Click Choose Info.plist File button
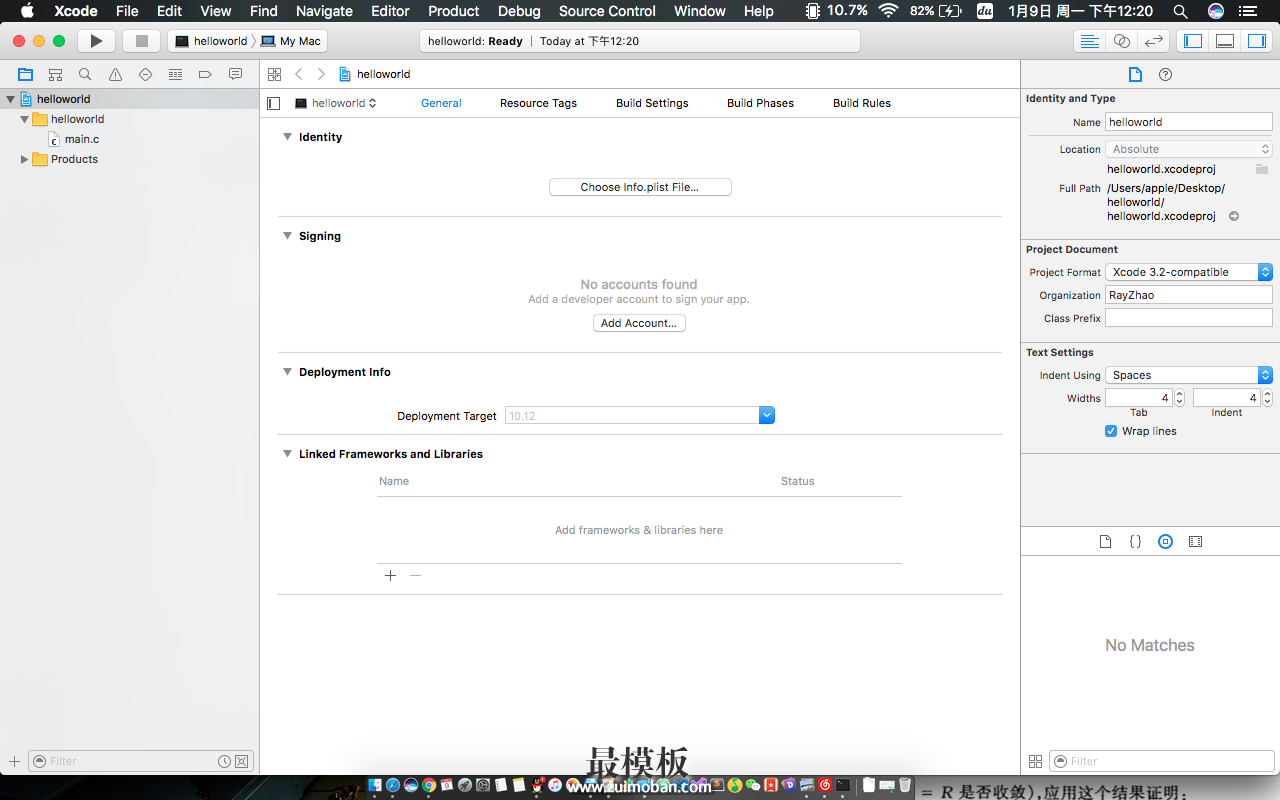The width and height of the screenshot is (1280, 800). pyautogui.click(x=640, y=187)
